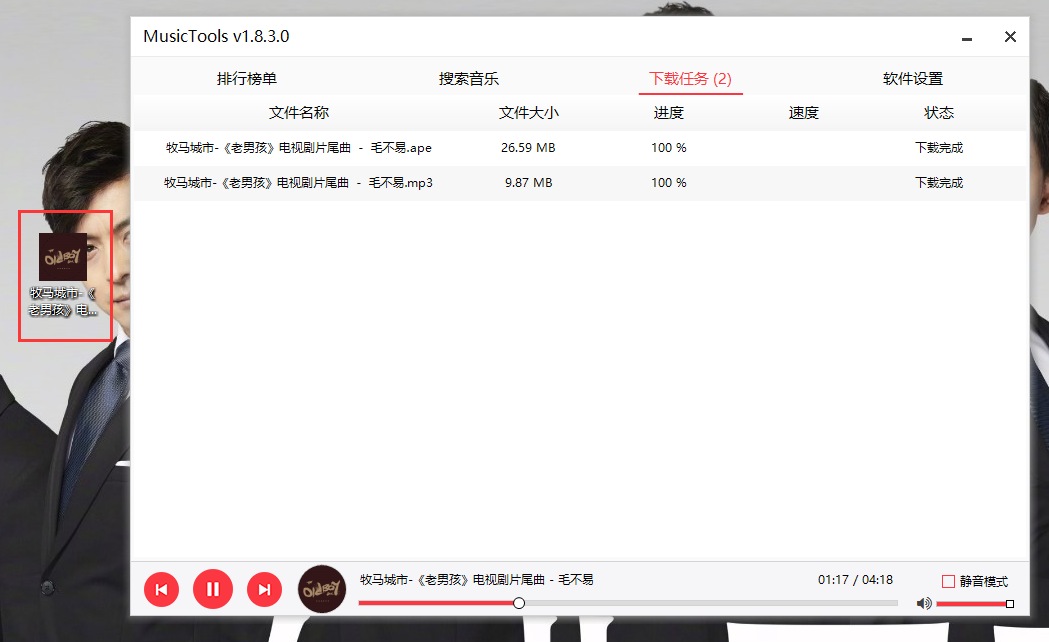Click the 文件名称 column header

299,113
